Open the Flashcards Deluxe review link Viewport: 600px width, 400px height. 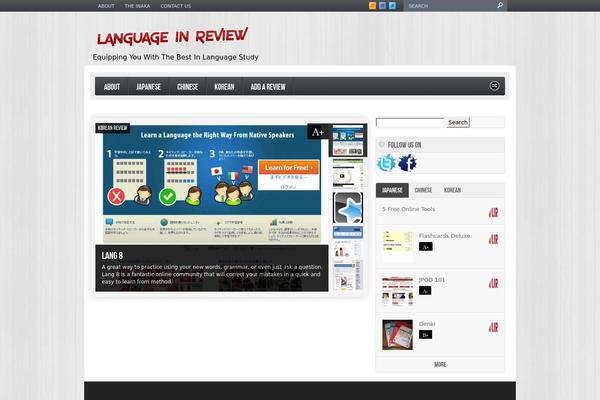[444, 236]
